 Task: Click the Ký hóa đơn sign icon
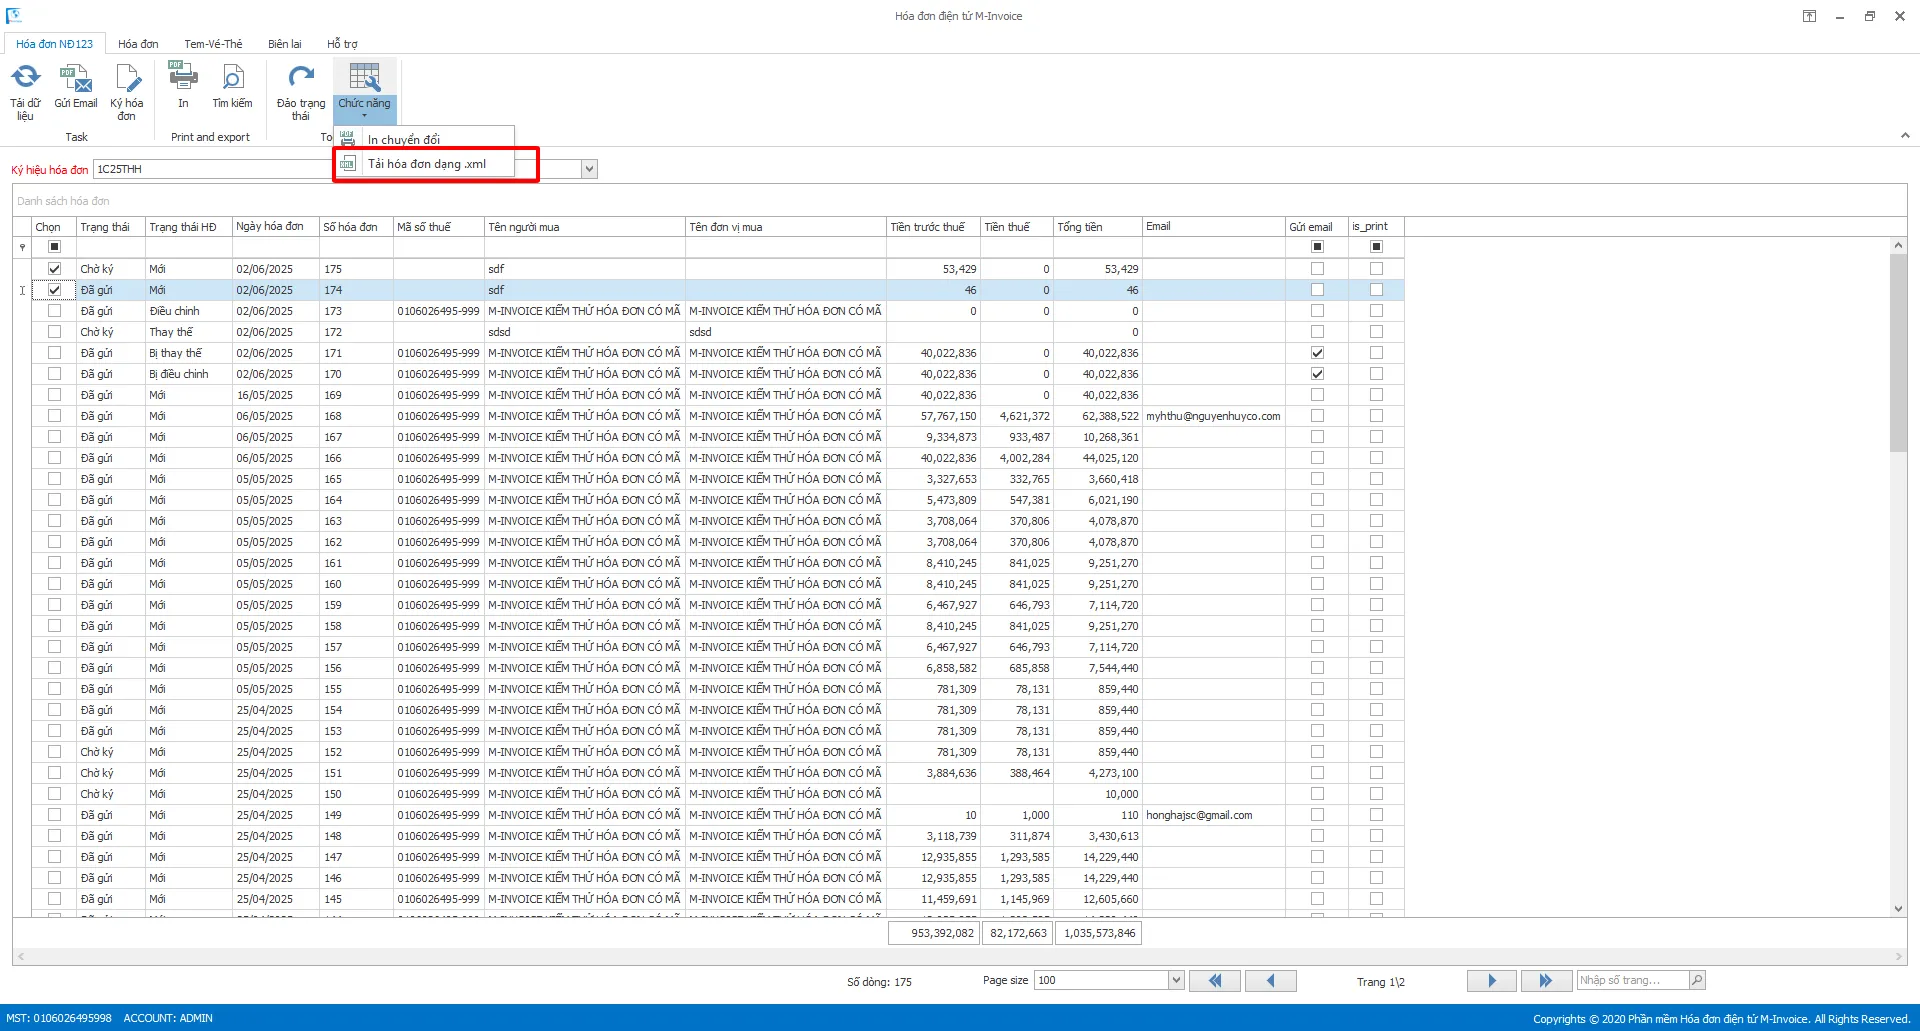click(x=127, y=77)
